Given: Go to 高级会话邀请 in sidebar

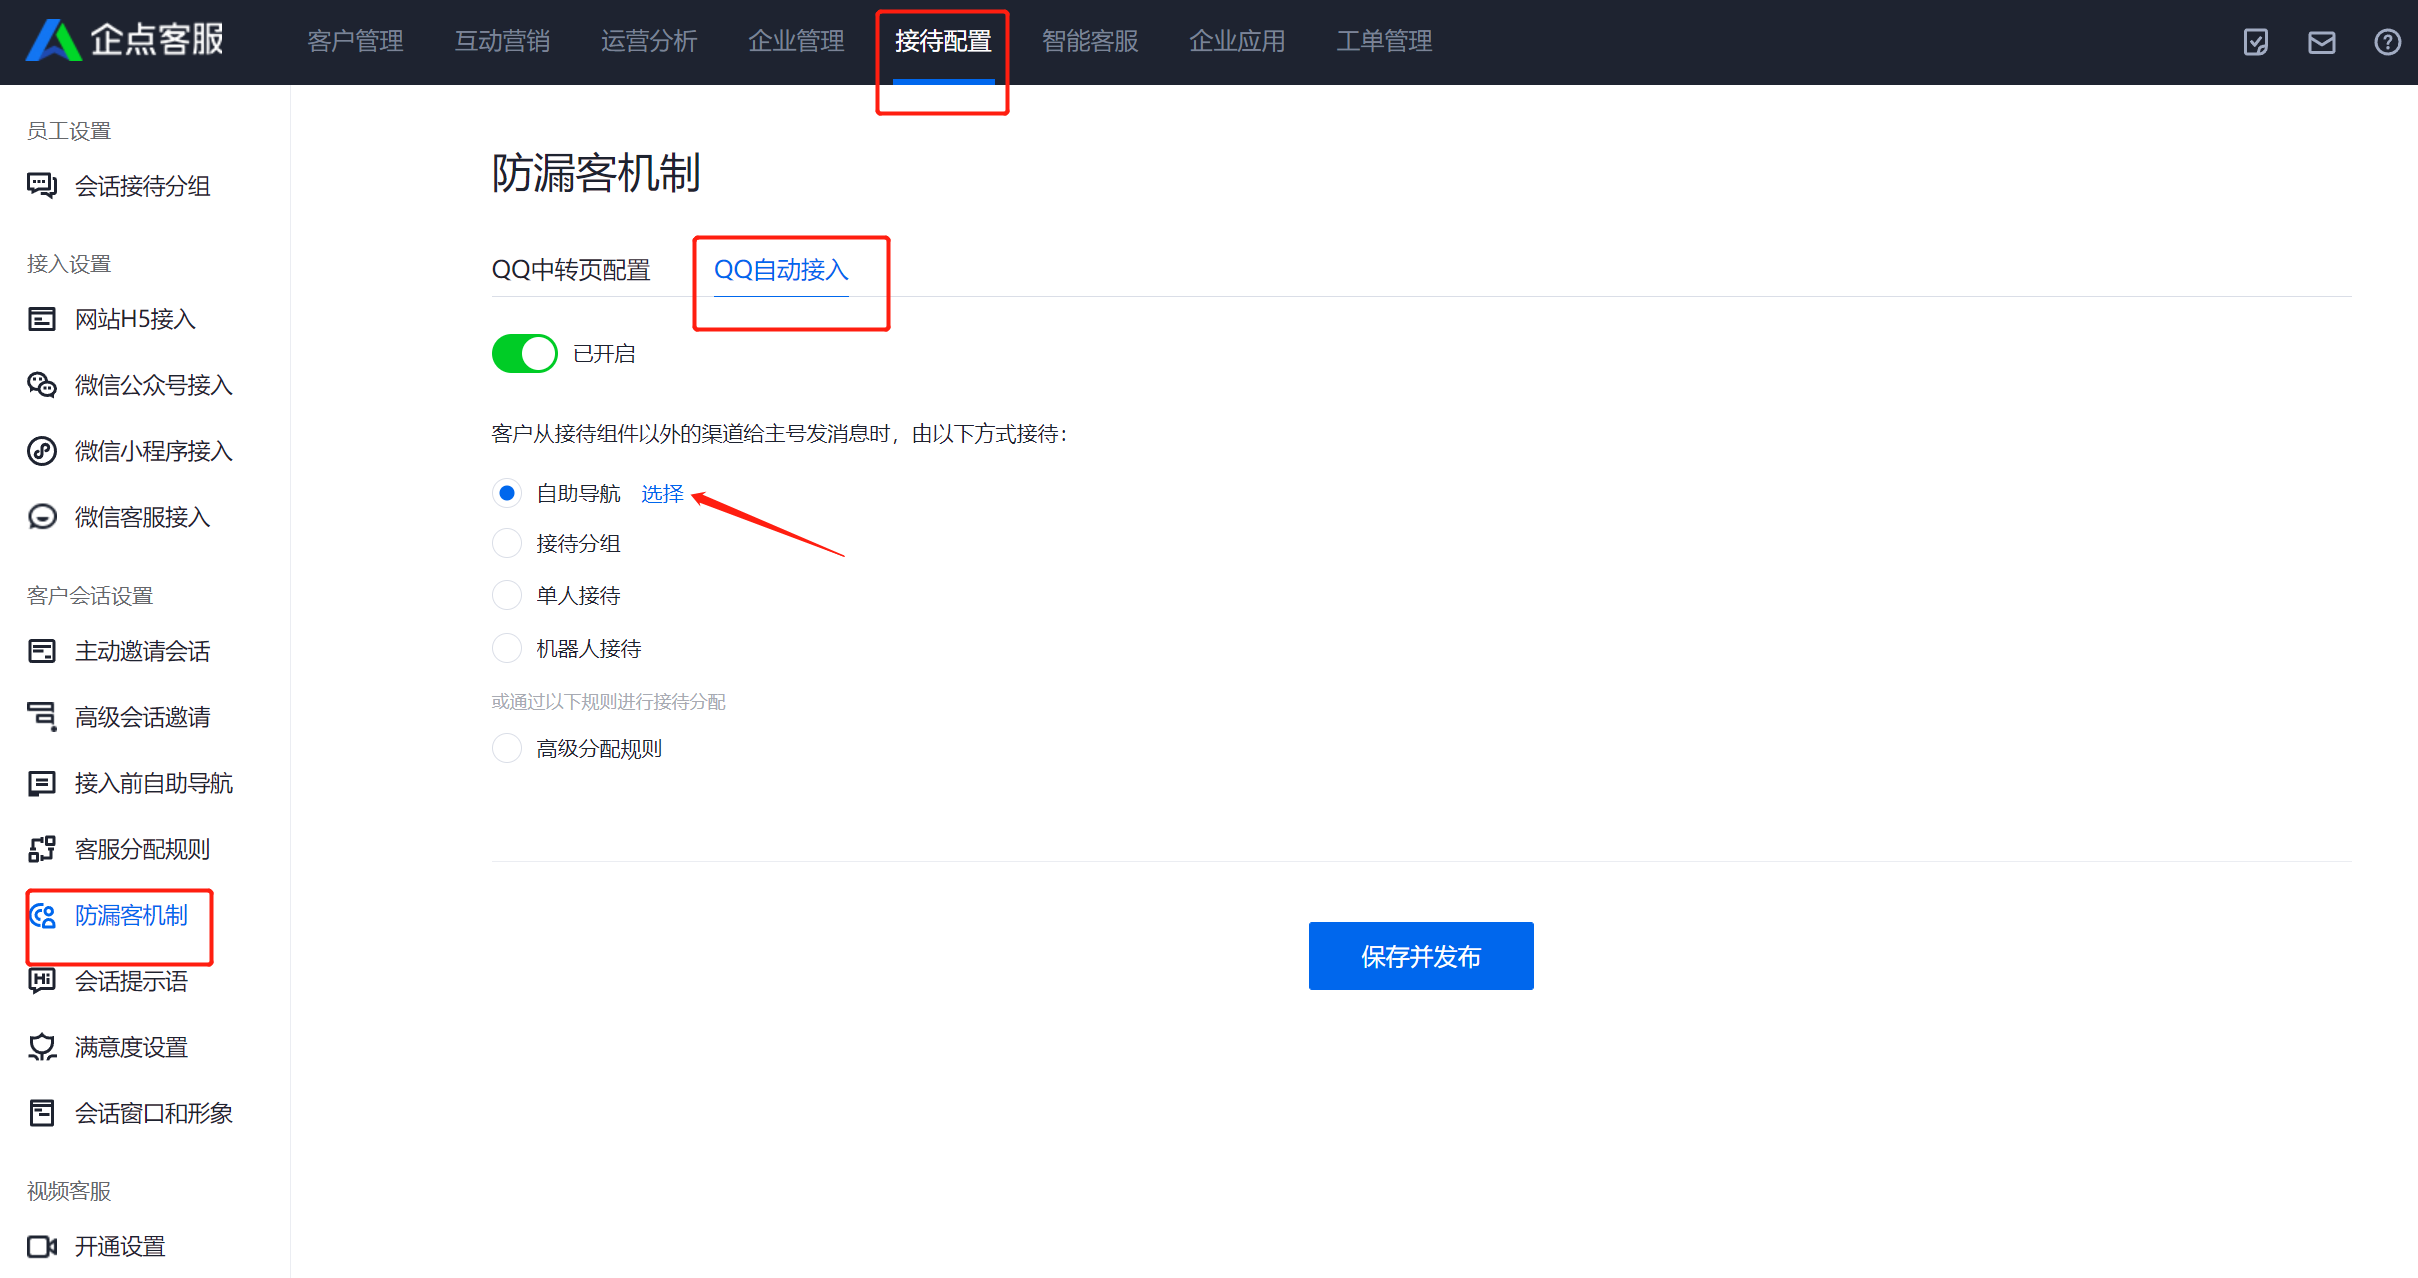Looking at the screenshot, I should point(143,717).
